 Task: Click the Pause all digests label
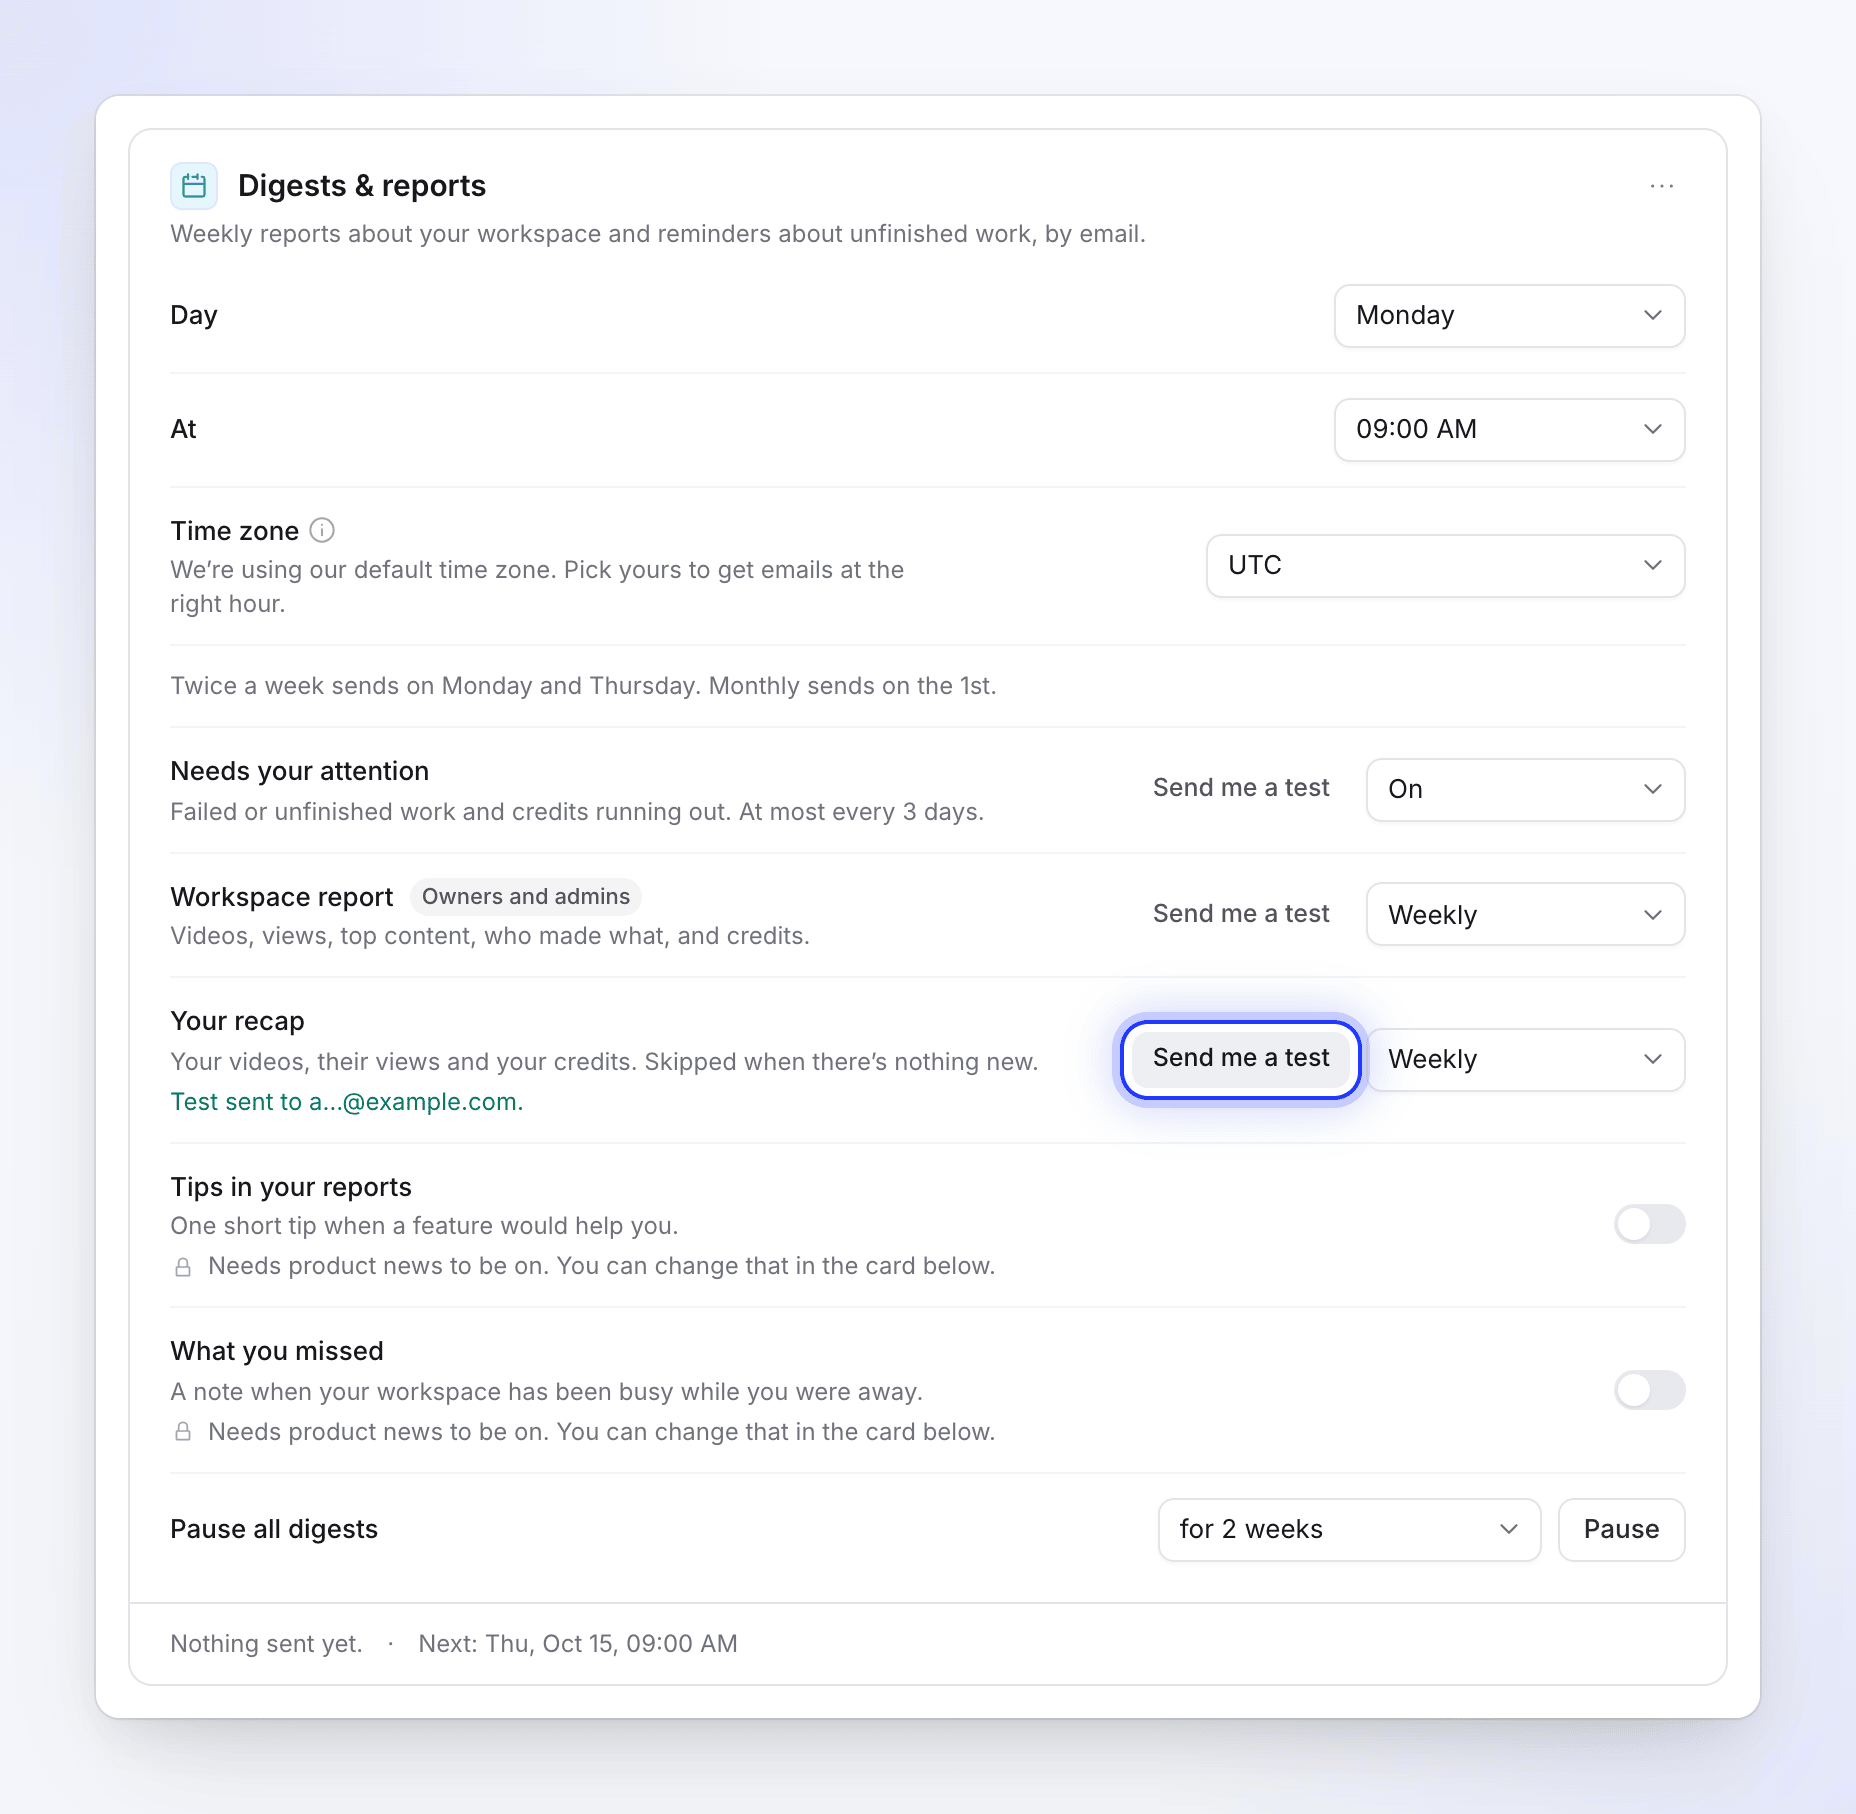[274, 1530]
